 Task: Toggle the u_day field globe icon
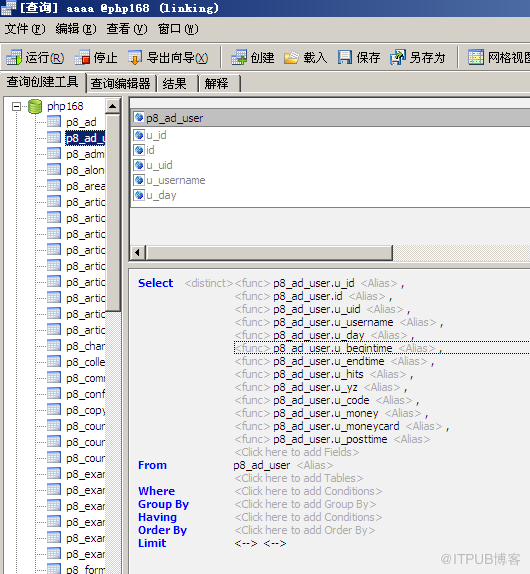coord(139,195)
